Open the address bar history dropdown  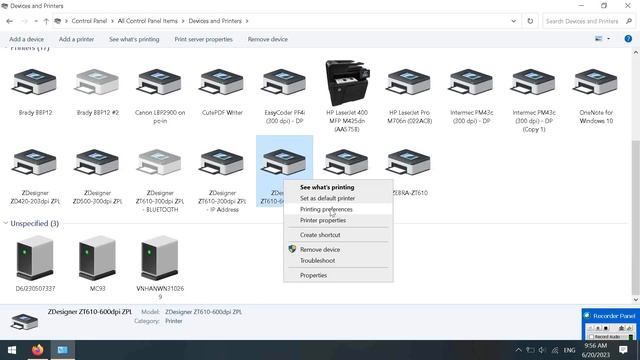coord(513,21)
